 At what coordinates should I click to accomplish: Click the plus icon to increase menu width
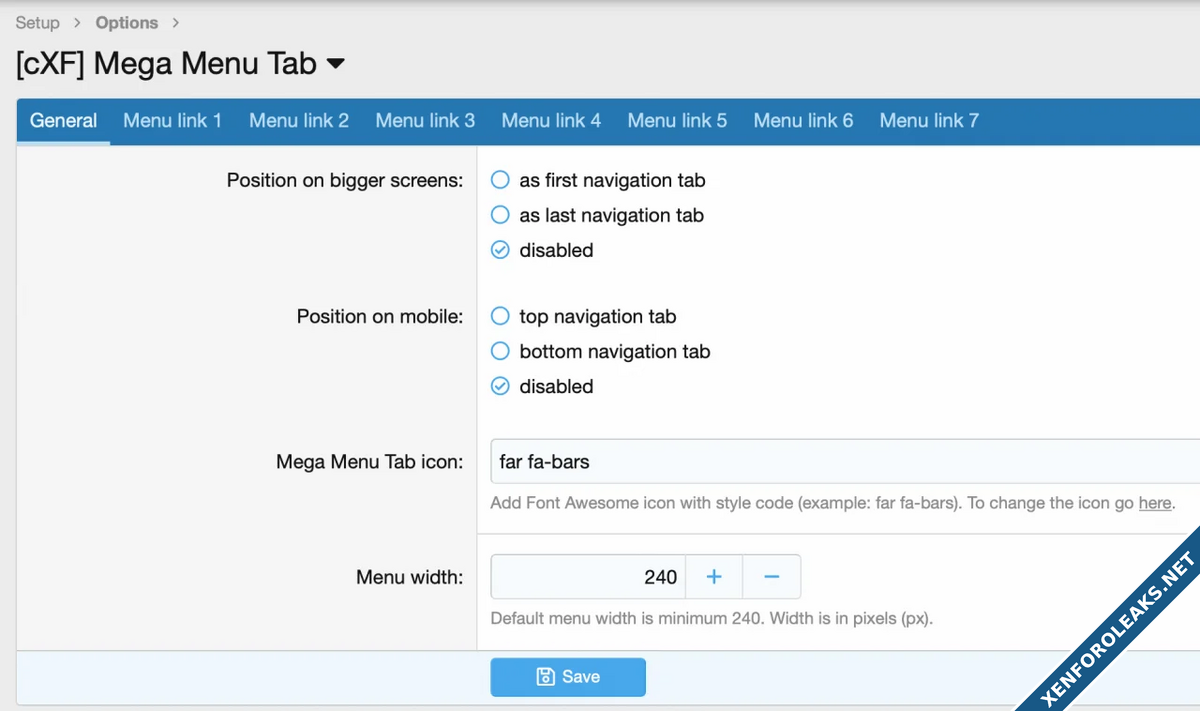714,577
